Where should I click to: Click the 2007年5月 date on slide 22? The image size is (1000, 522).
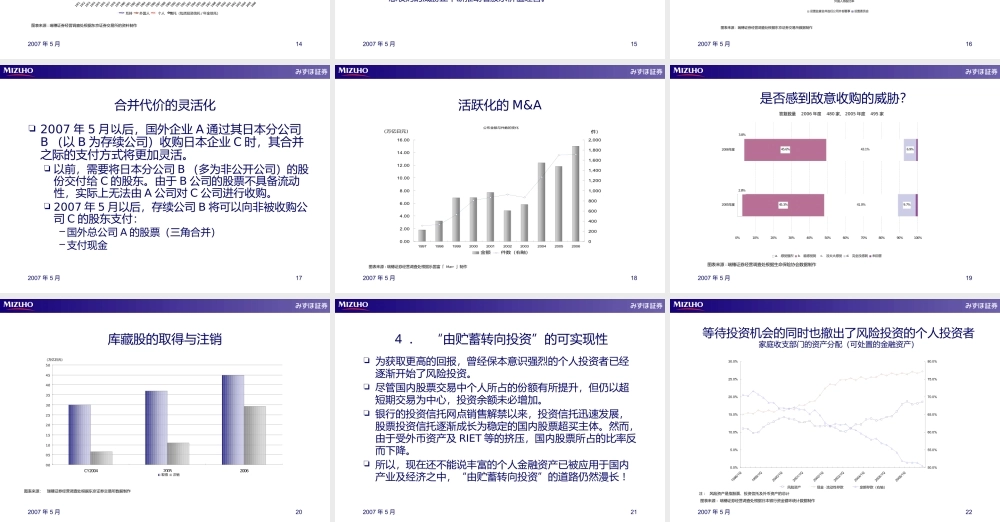tap(714, 512)
